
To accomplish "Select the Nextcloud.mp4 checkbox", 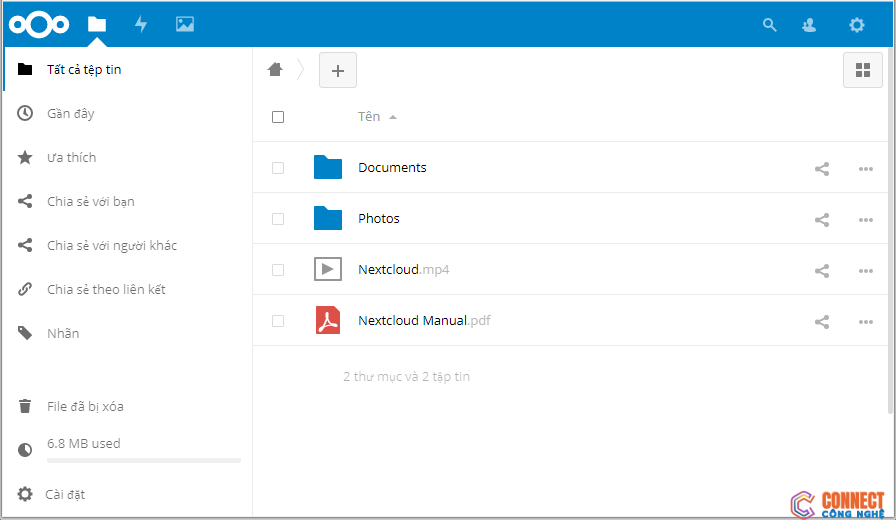I will click(x=278, y=270).
